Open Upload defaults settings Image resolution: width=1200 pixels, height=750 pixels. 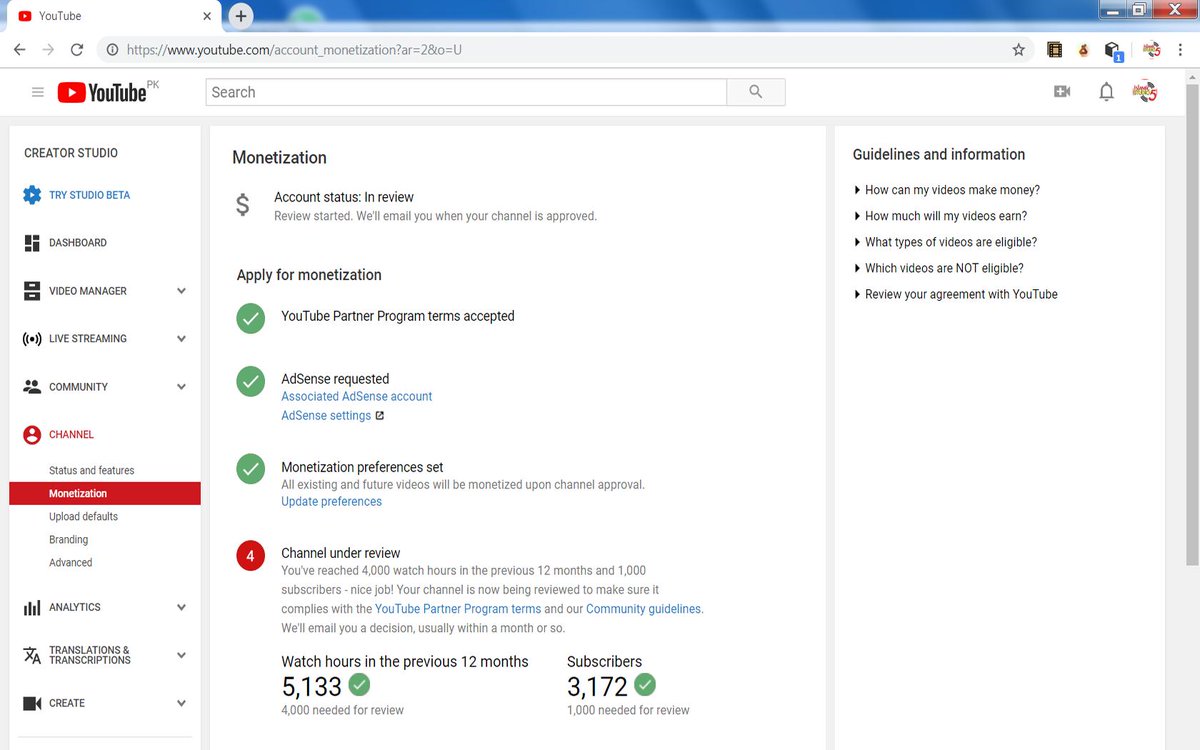click(83, 516)
